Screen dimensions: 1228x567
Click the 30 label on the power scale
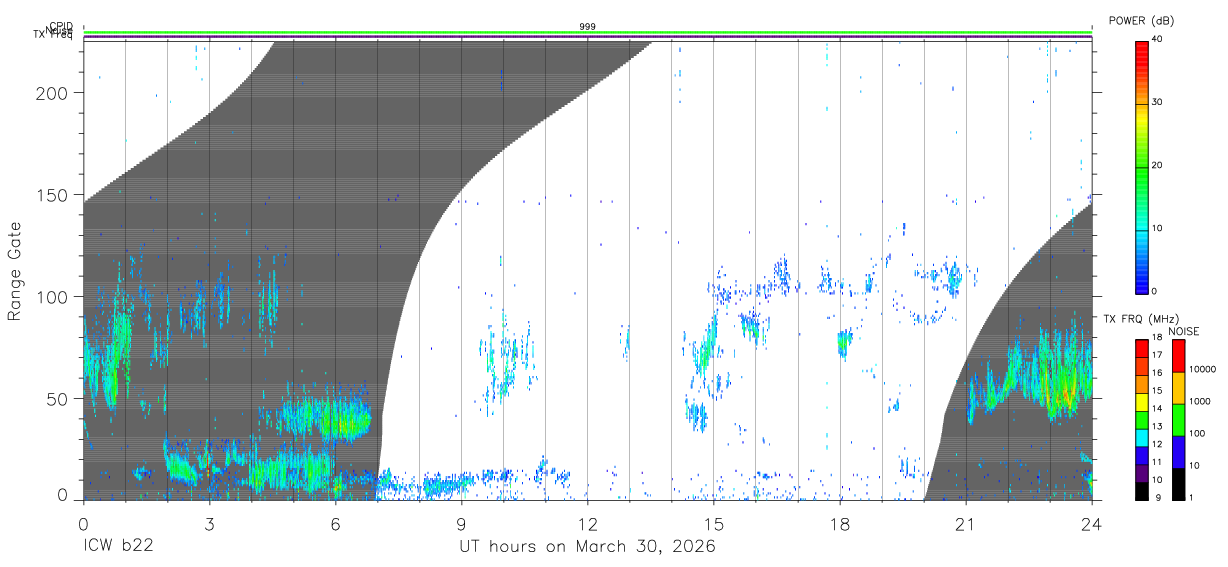tap(1156, 103)
